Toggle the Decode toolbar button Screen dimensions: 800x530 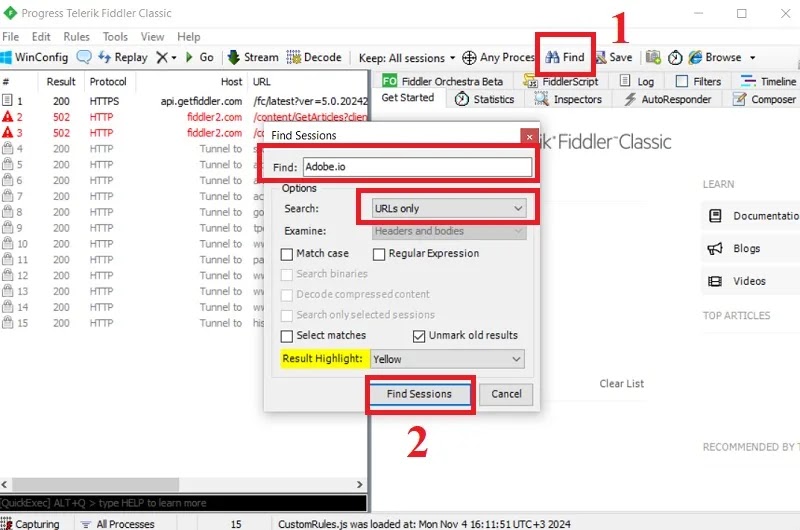314,57
